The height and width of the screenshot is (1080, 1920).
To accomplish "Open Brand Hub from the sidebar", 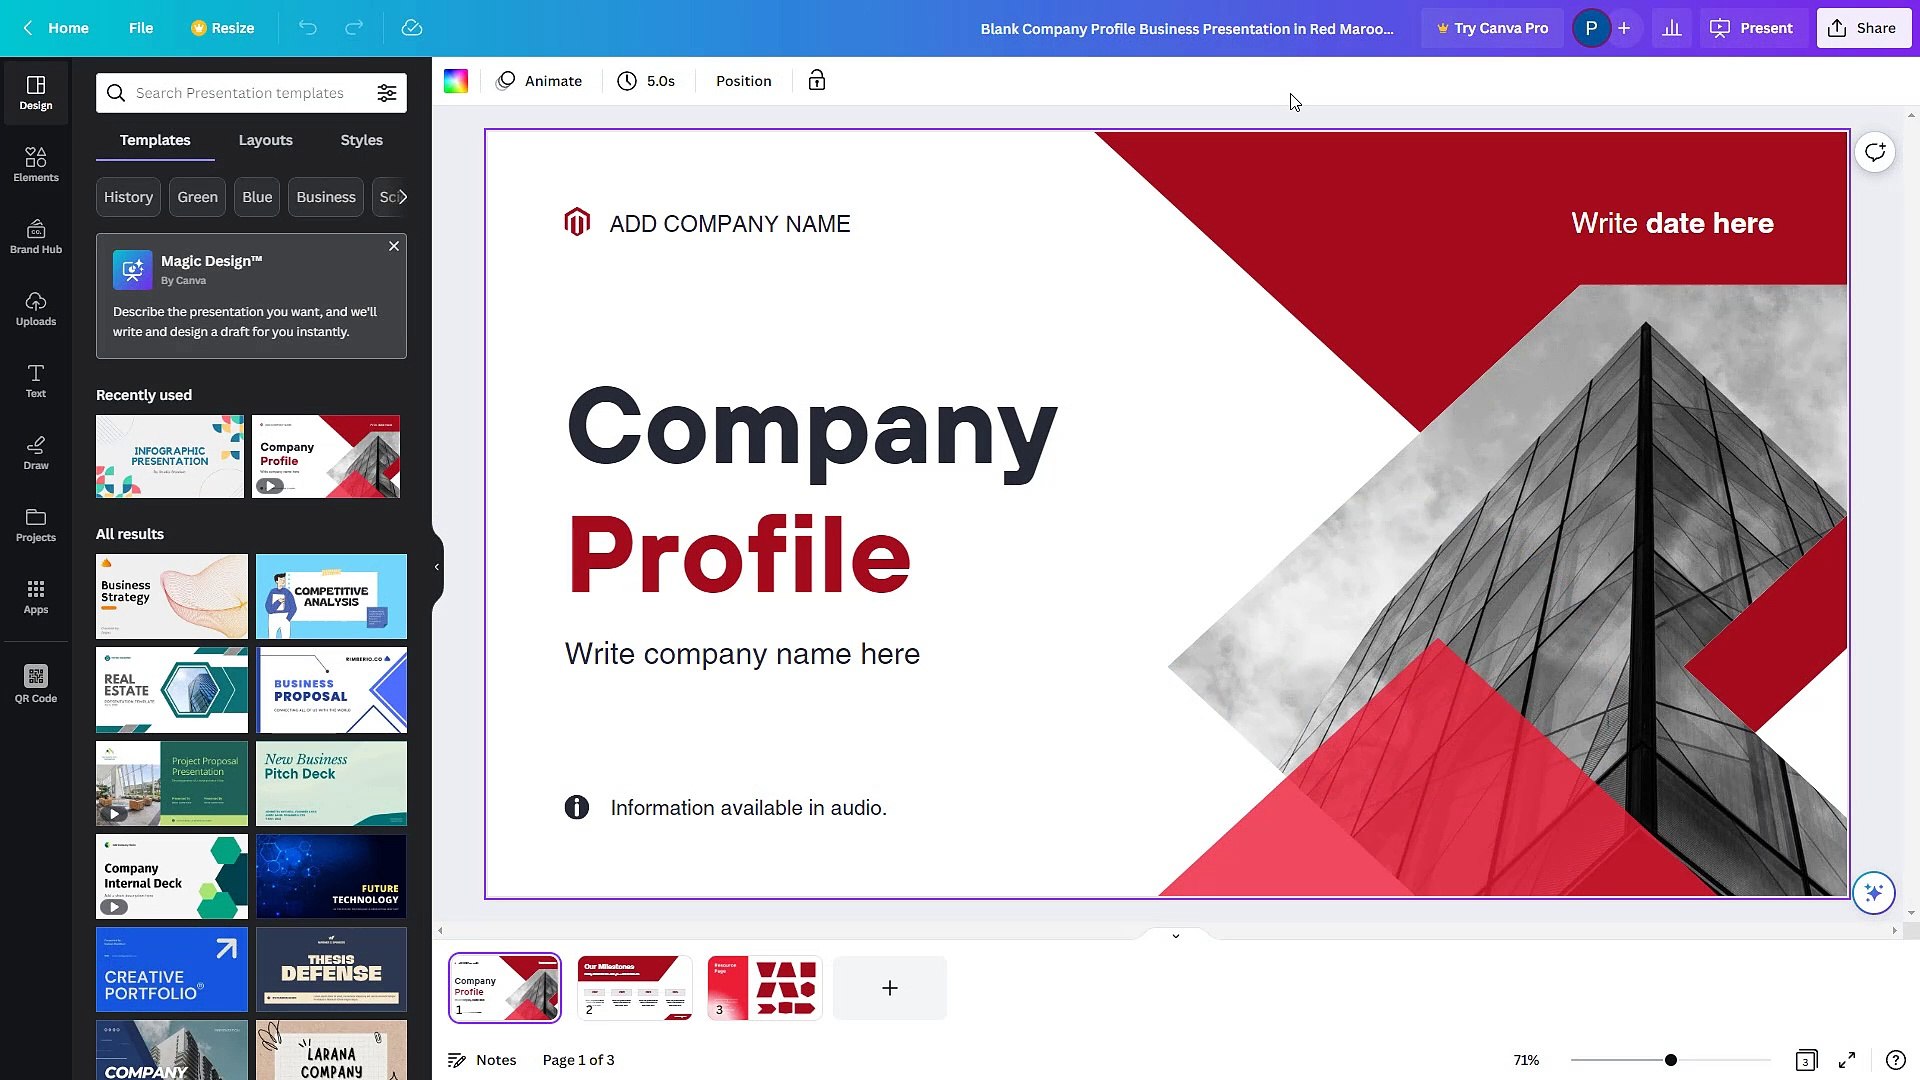I will [36, 236].
